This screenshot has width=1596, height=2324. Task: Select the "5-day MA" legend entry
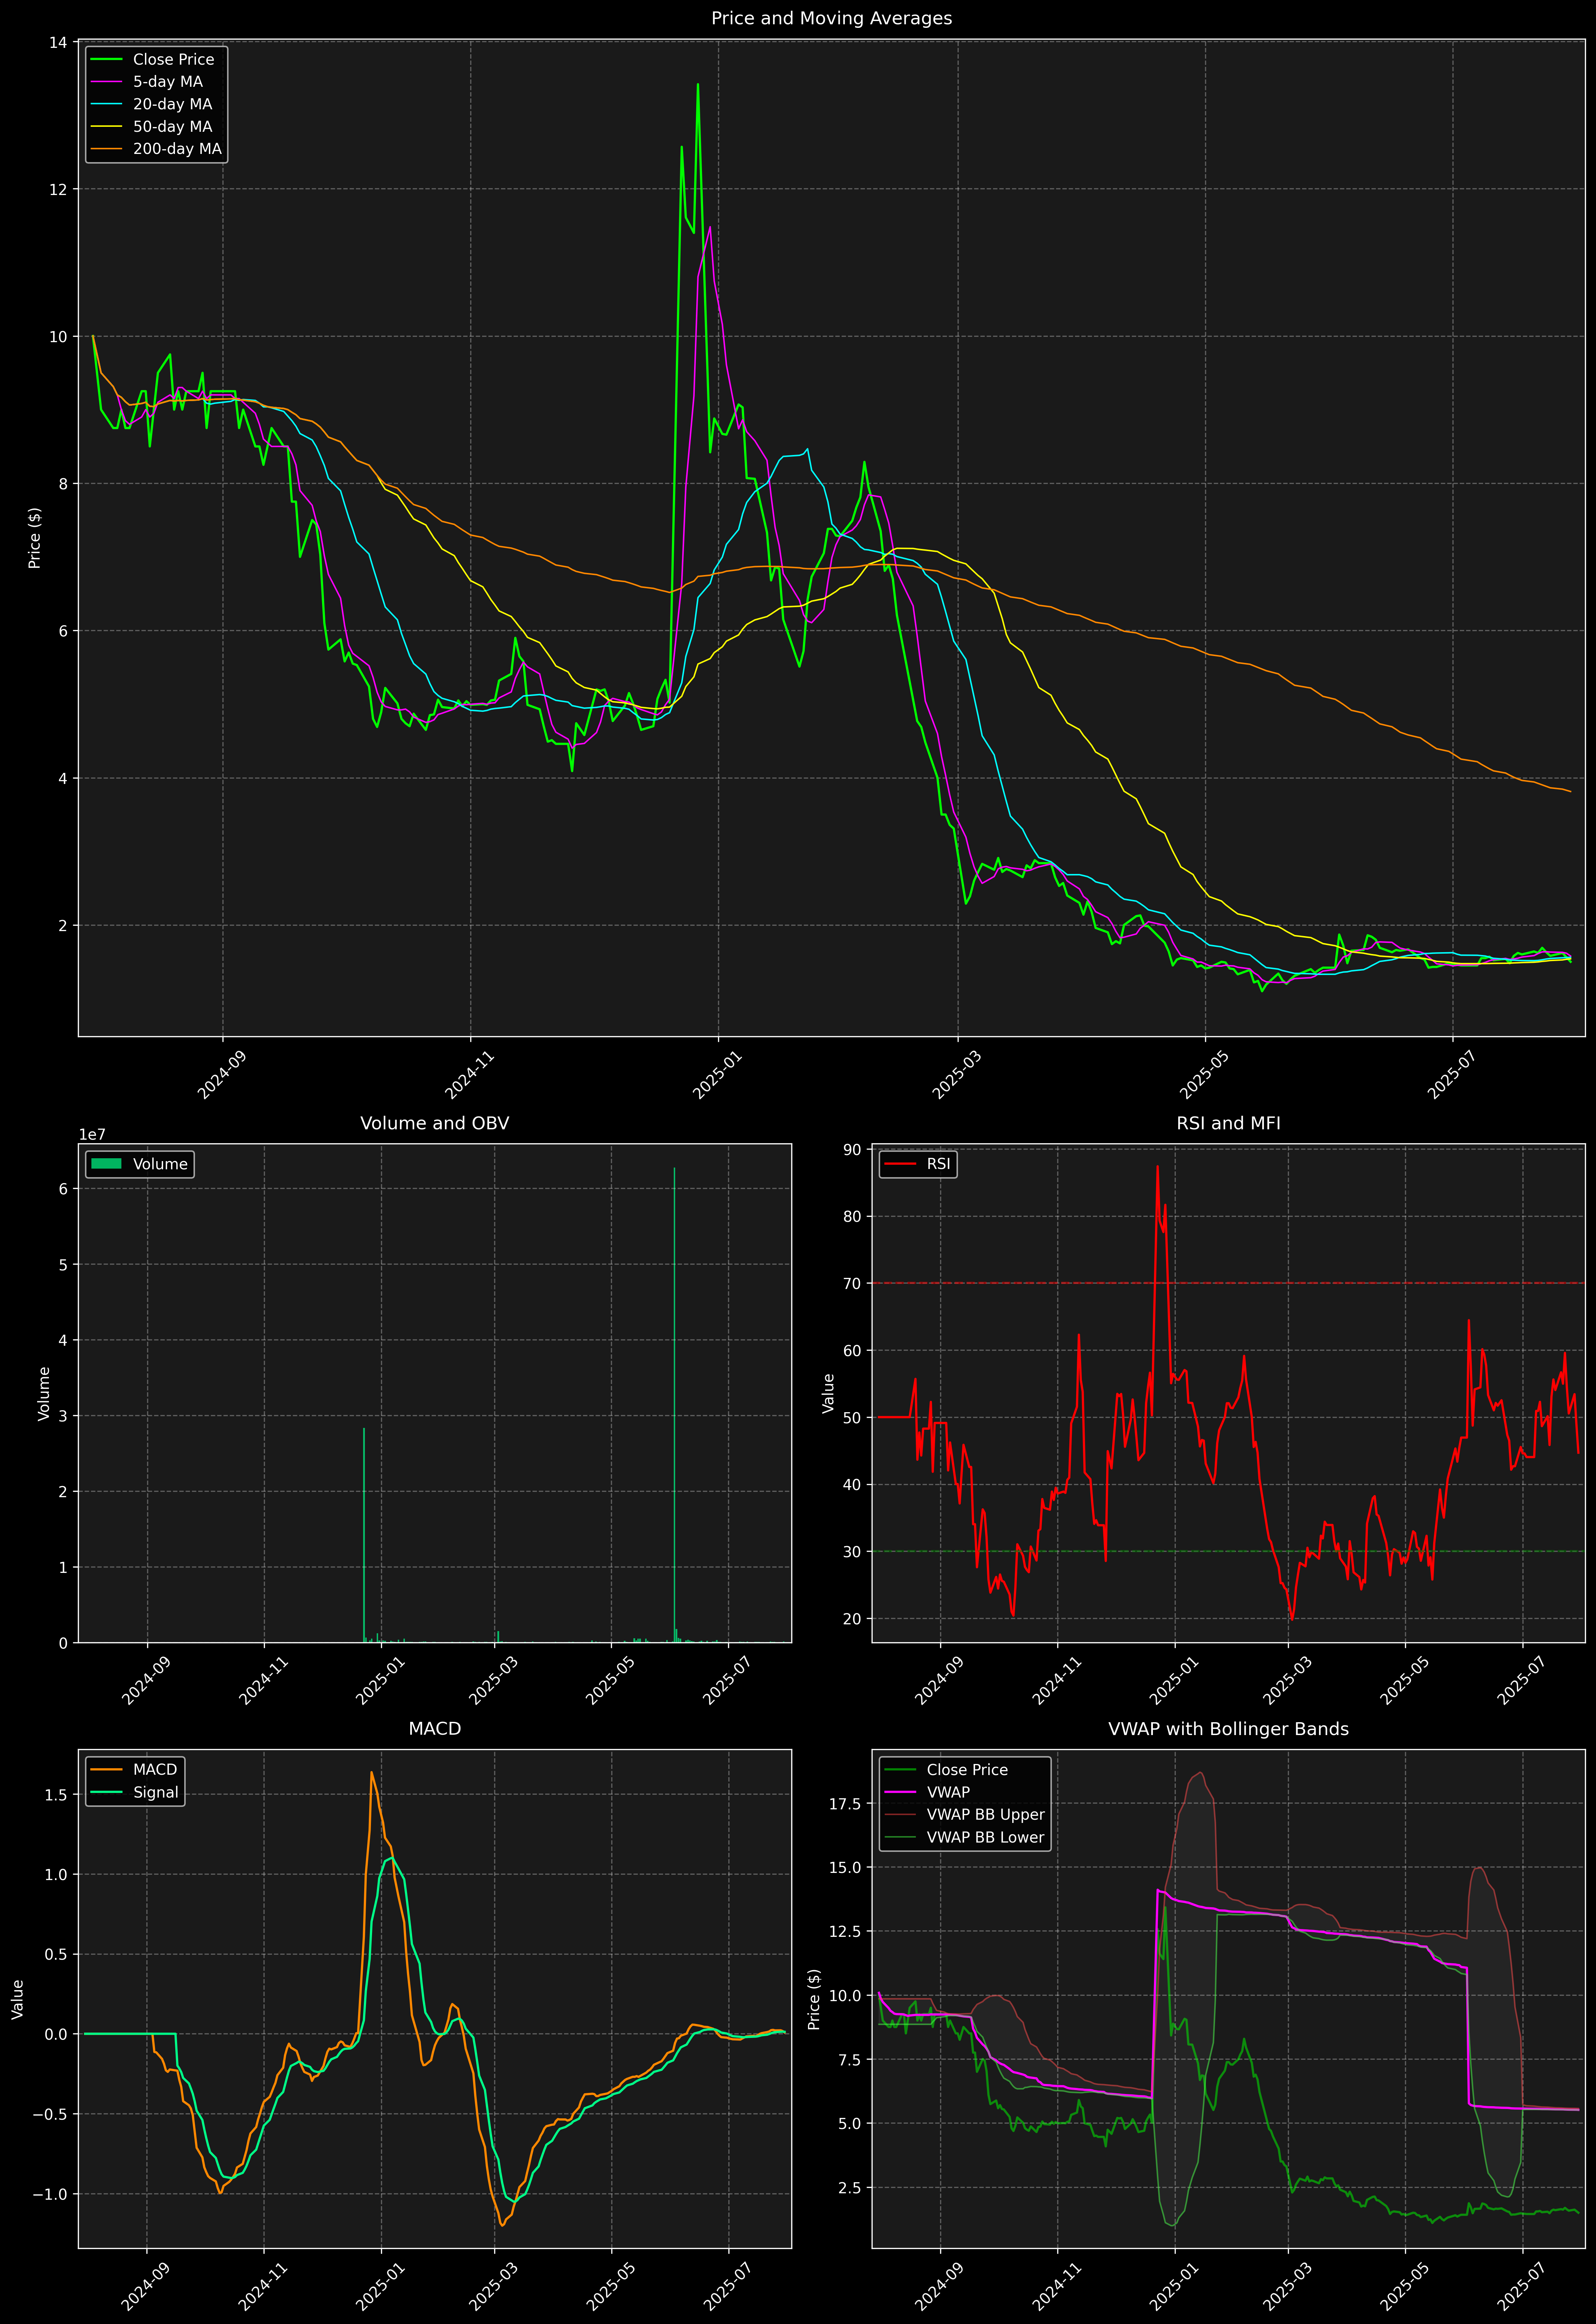tap(168, 82)
